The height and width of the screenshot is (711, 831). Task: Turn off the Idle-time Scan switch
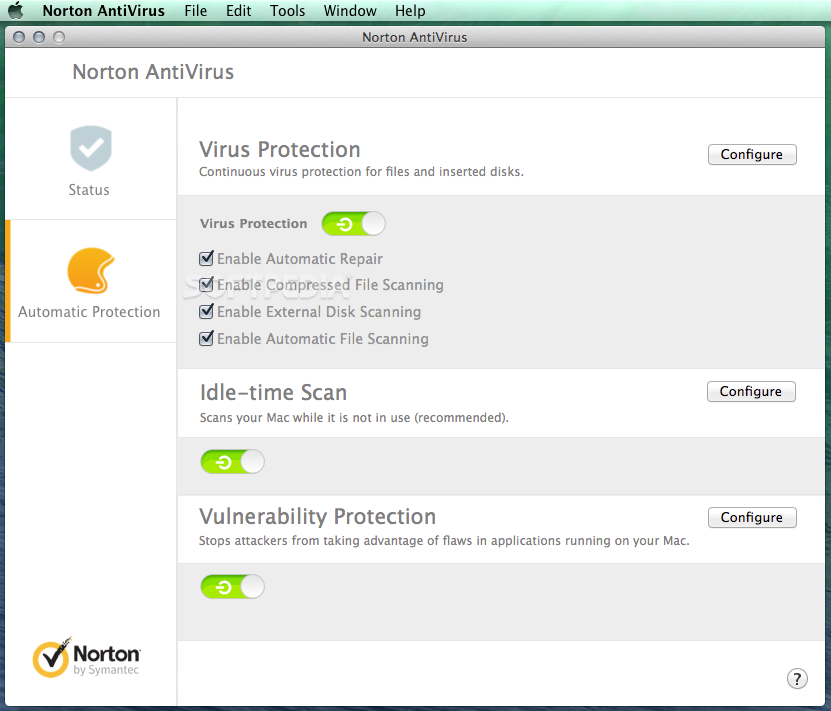pos(232,461)
